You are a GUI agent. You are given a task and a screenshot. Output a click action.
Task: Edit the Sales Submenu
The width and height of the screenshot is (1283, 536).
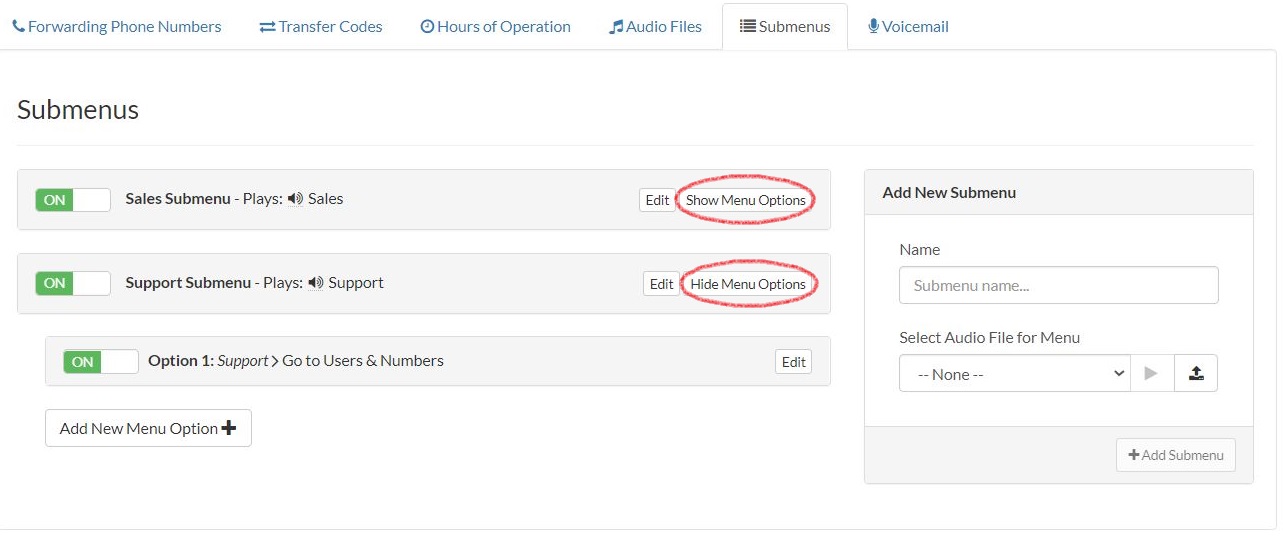(657, 200)
